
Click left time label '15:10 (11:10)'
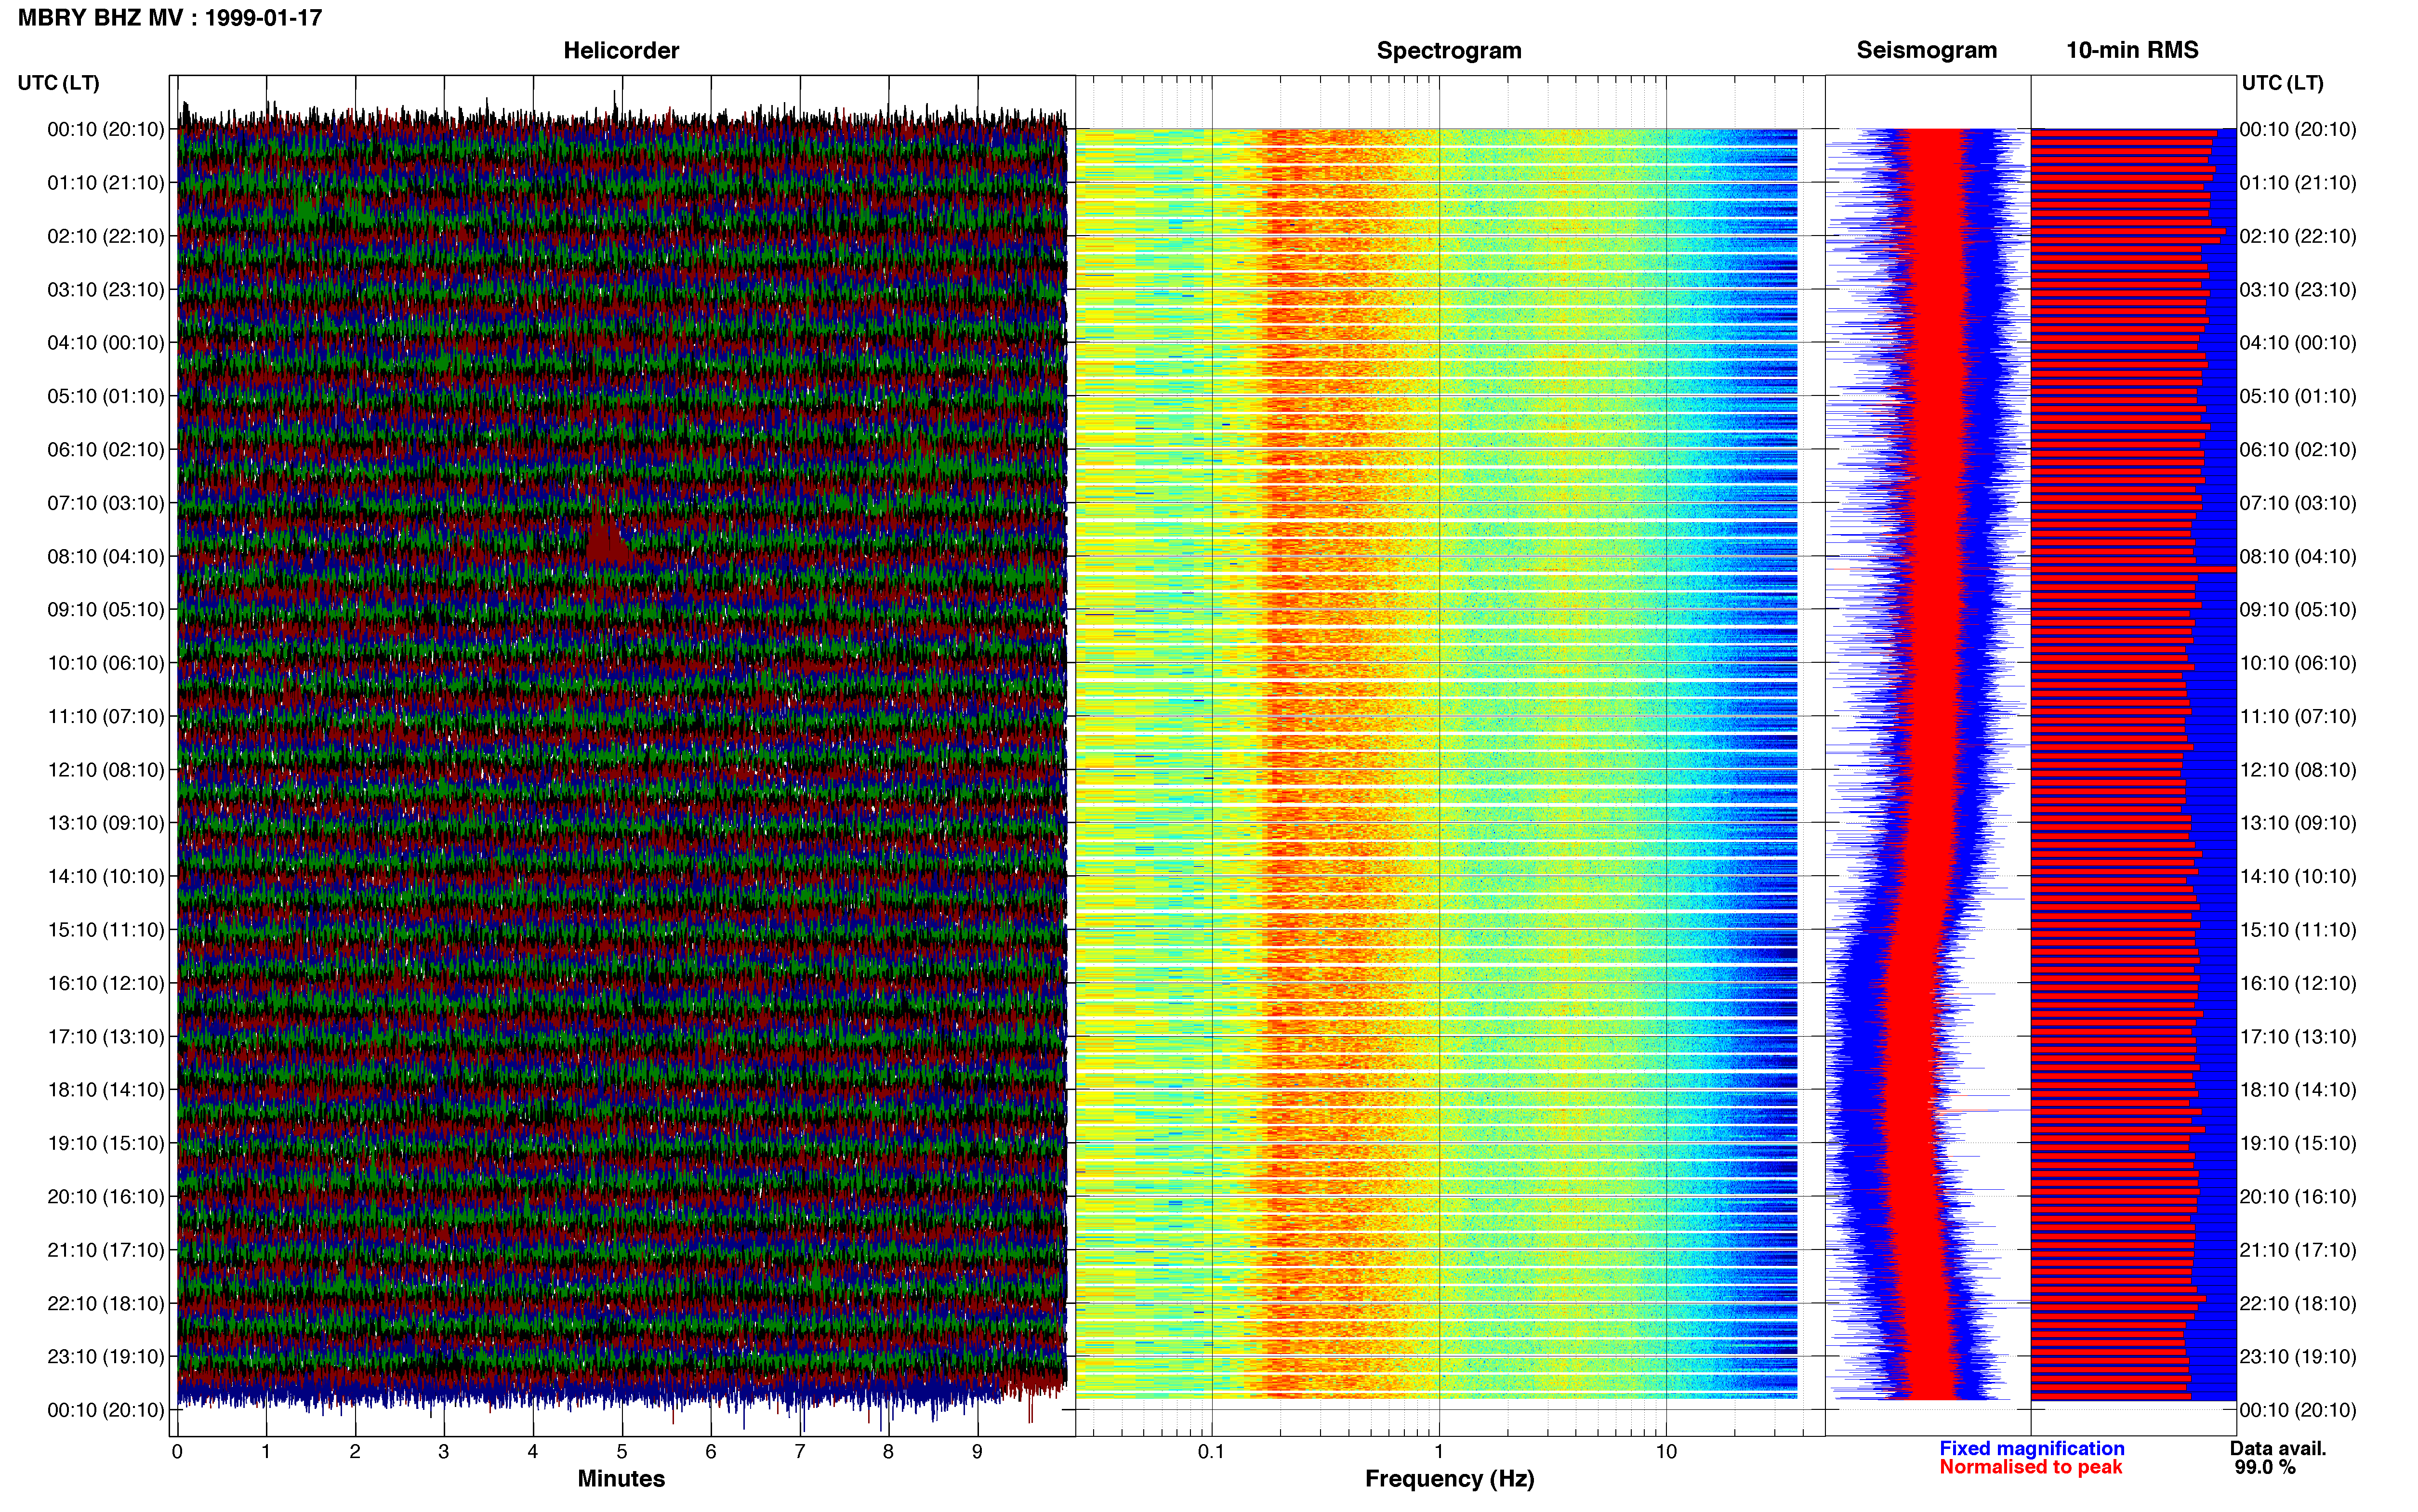tap(106, 930)
